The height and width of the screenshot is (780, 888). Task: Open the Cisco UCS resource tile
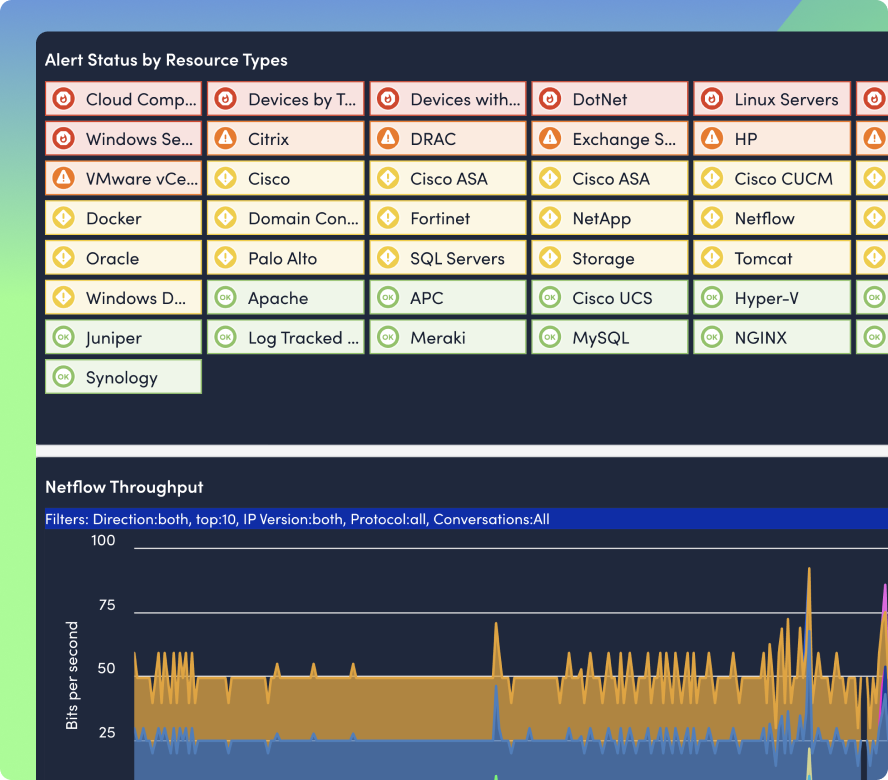pos(610,298)
